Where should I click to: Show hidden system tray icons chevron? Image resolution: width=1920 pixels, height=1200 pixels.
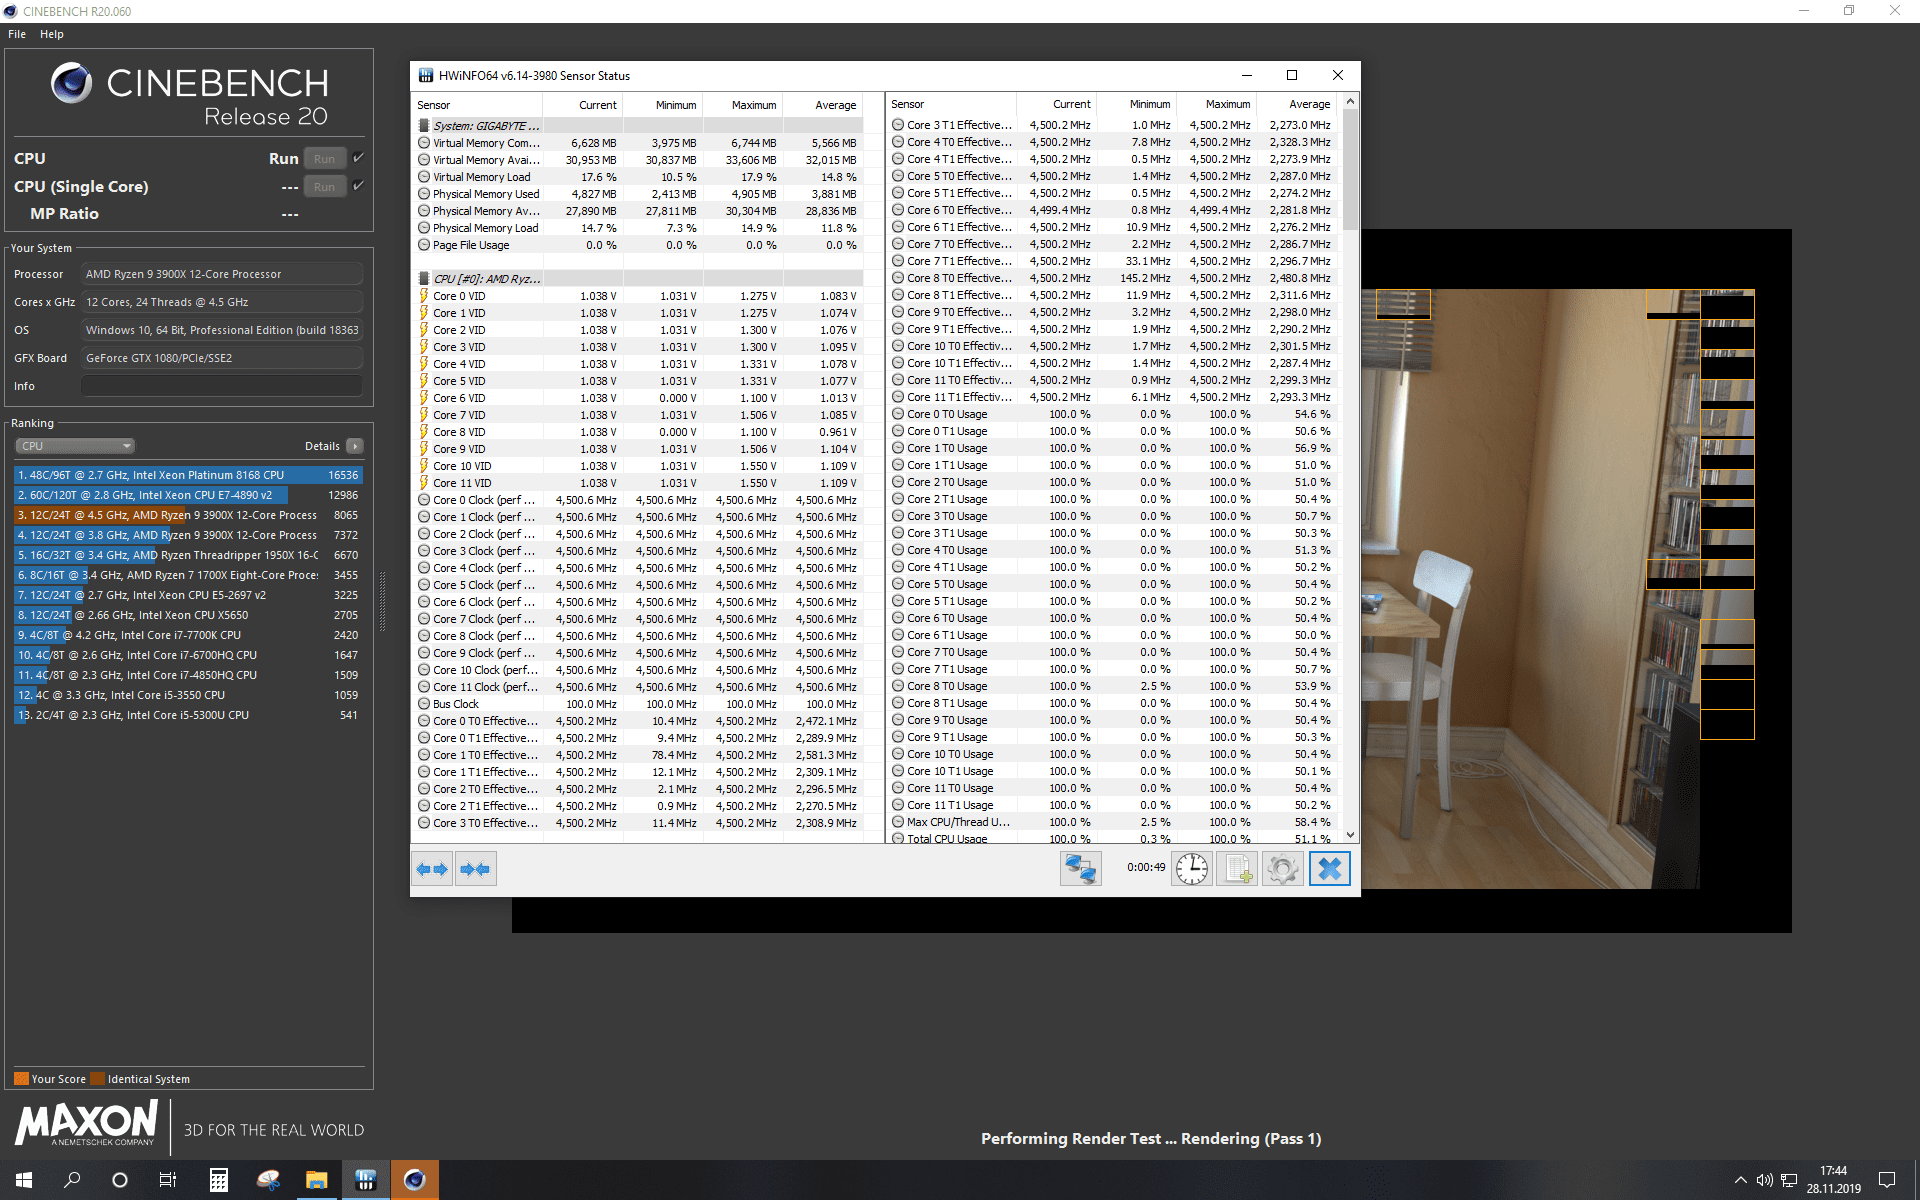[1740, 1180]
